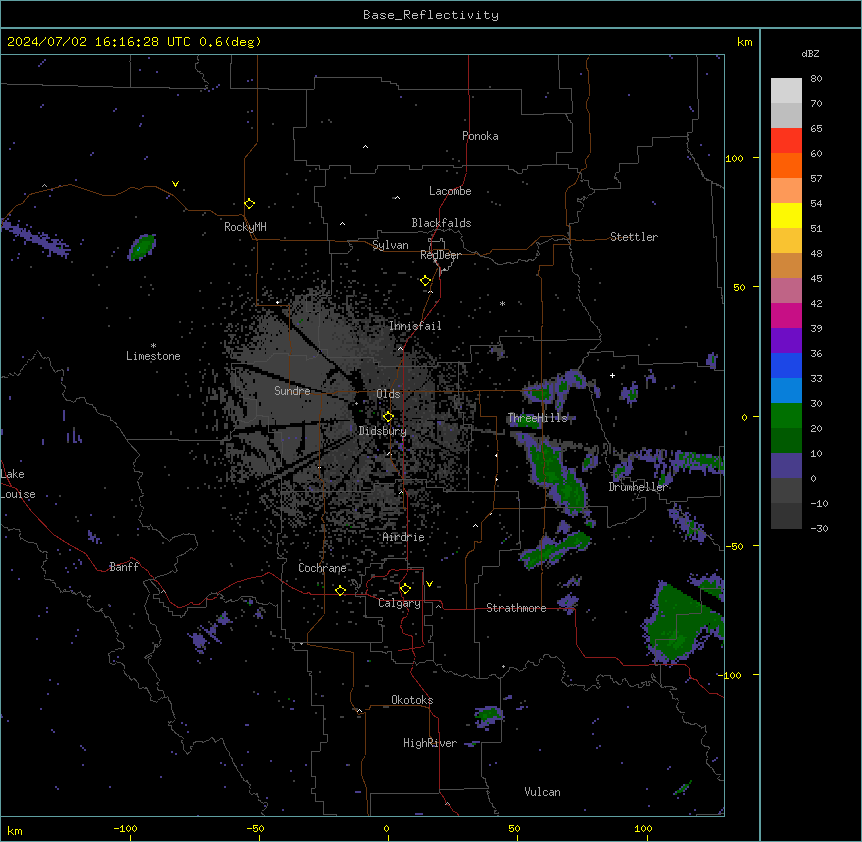Click the dBZ legend heading
Viewport: 862px width, 842px height.
810,53
